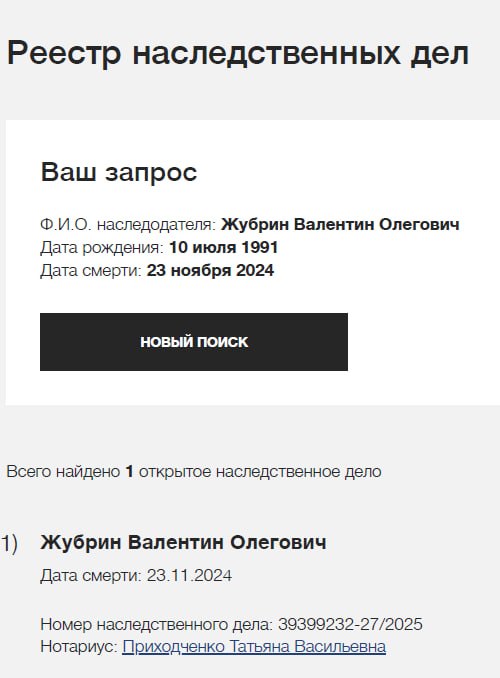Click the Нотариус label text
This screenshot has height=678, width=500.
point(79,646)
